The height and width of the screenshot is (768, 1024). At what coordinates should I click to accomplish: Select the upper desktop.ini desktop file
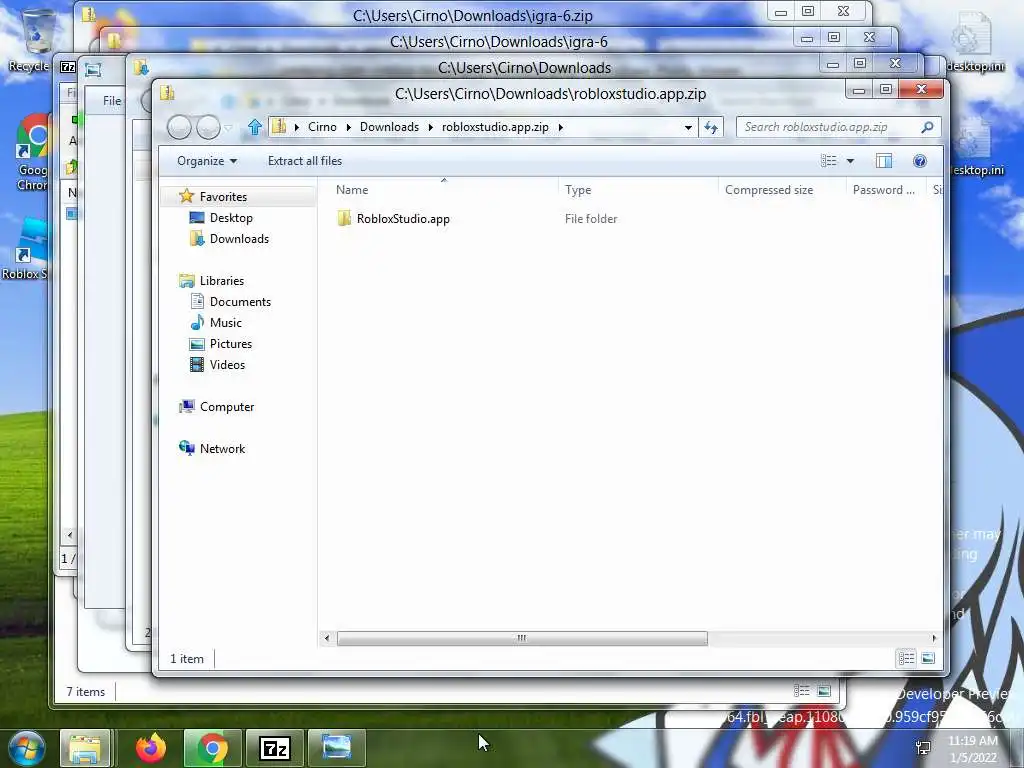click(x=974, y=44)
